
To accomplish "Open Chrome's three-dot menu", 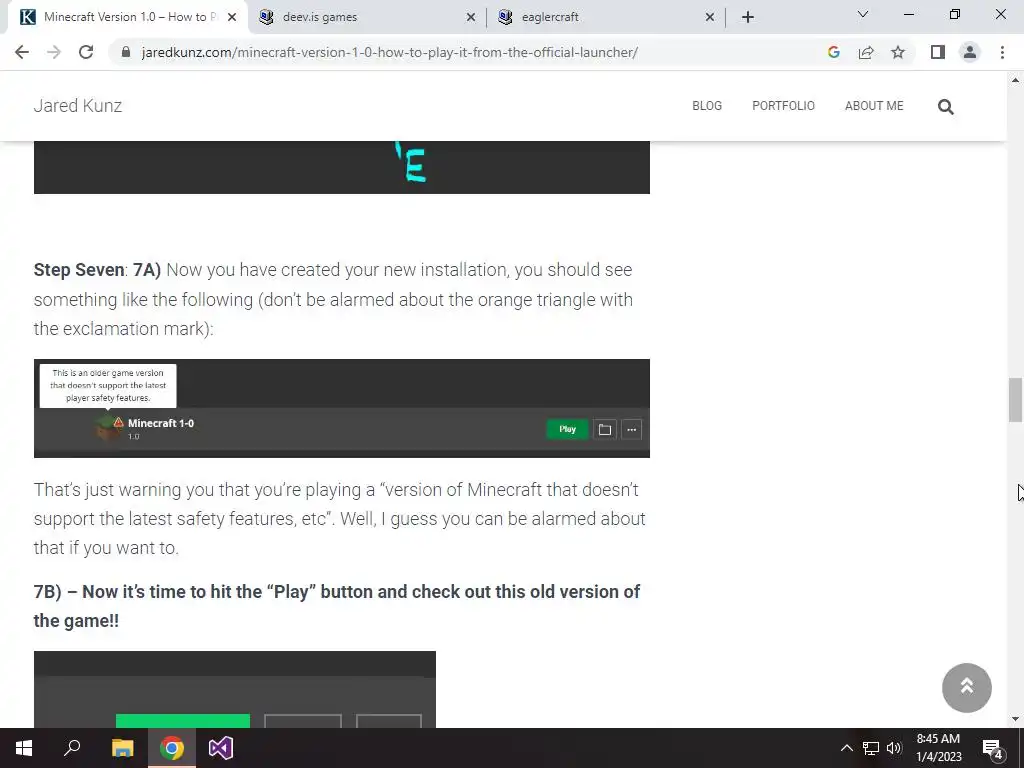I will 1002,52.
